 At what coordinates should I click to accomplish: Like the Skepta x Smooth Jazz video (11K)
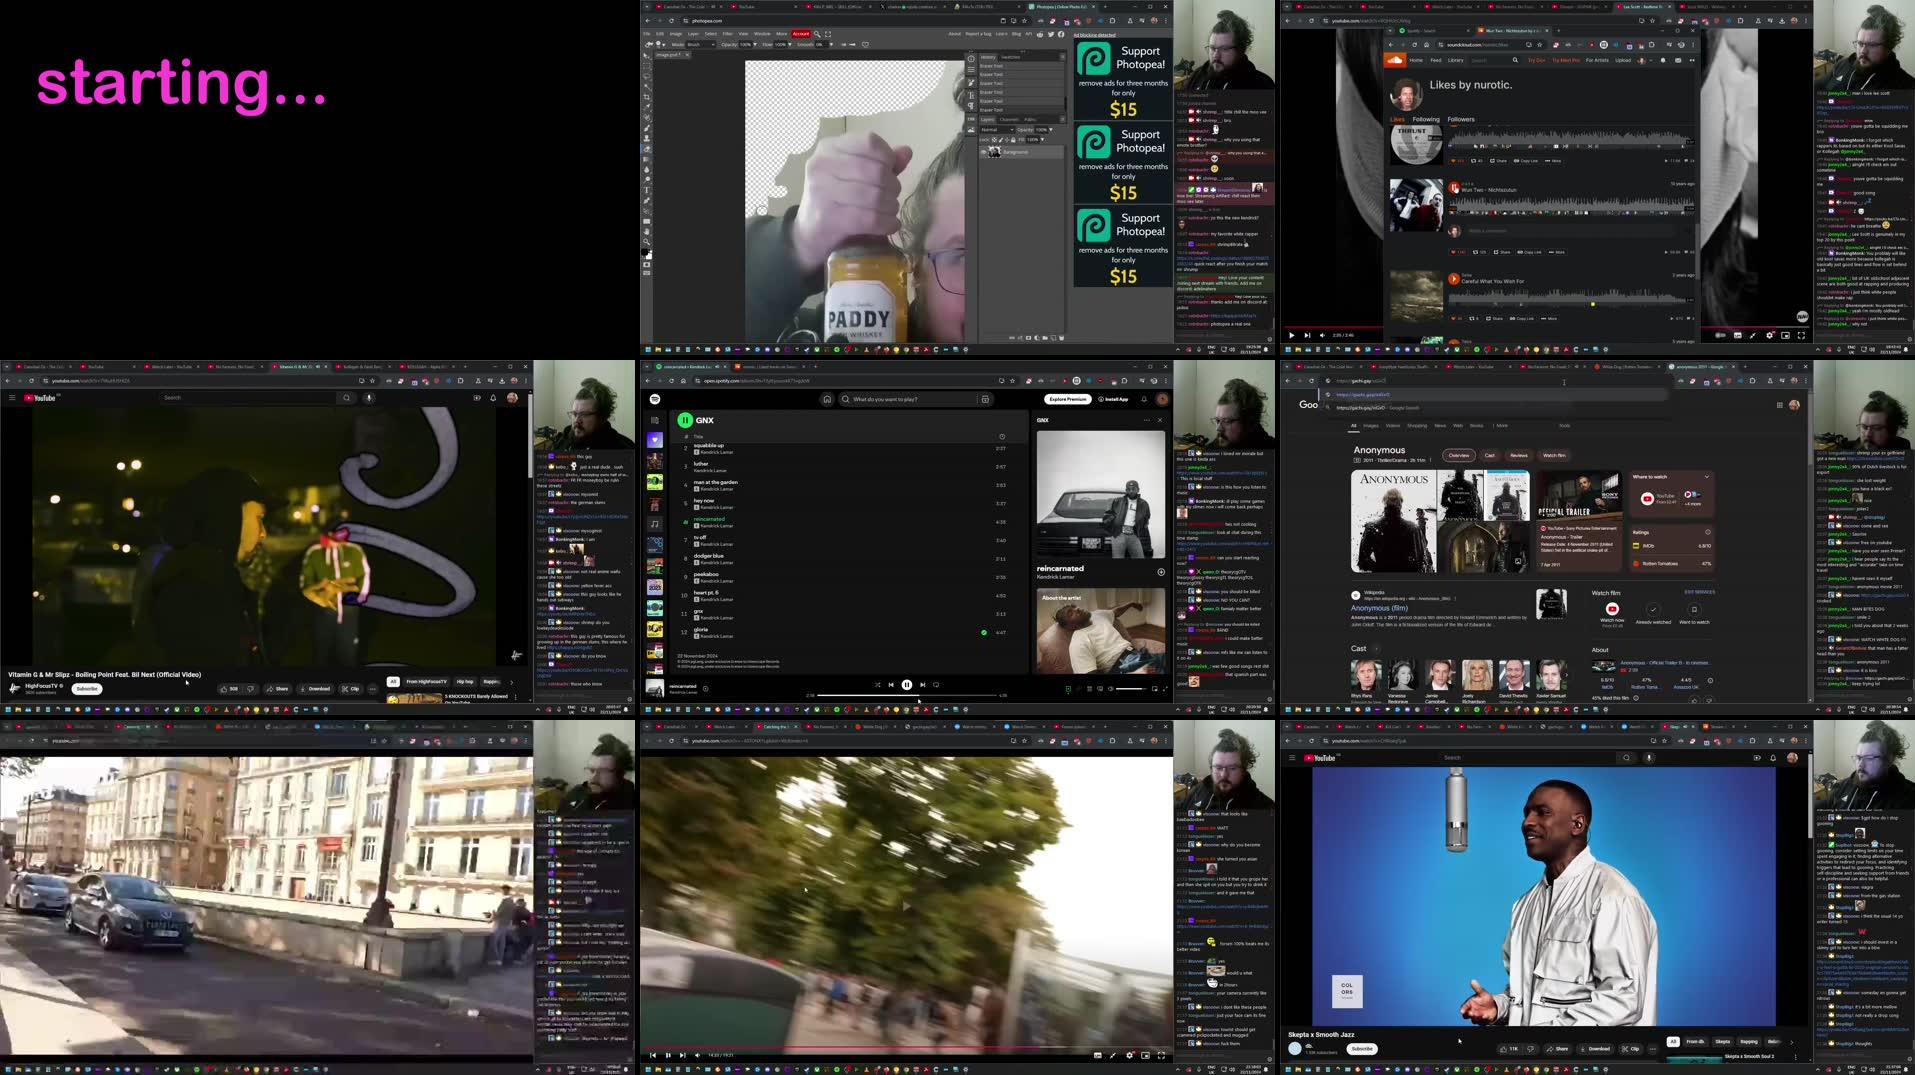pyautogui.click(x=1509, y=1048)
